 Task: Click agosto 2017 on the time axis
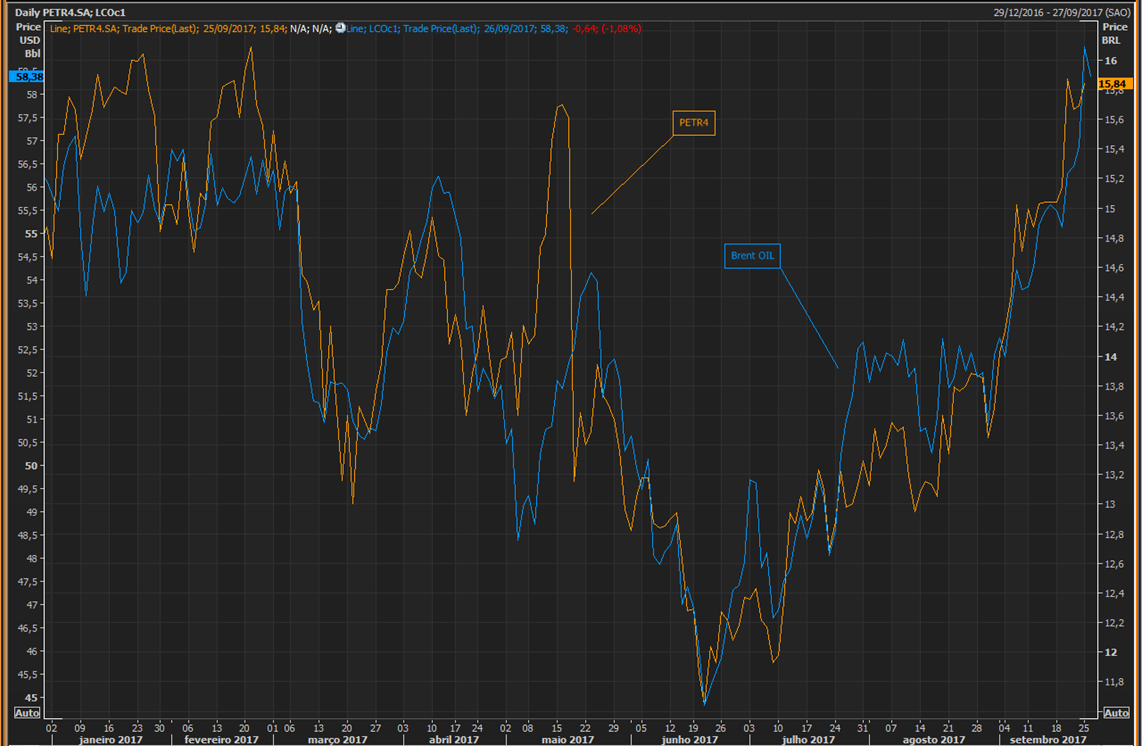[933, 739]
